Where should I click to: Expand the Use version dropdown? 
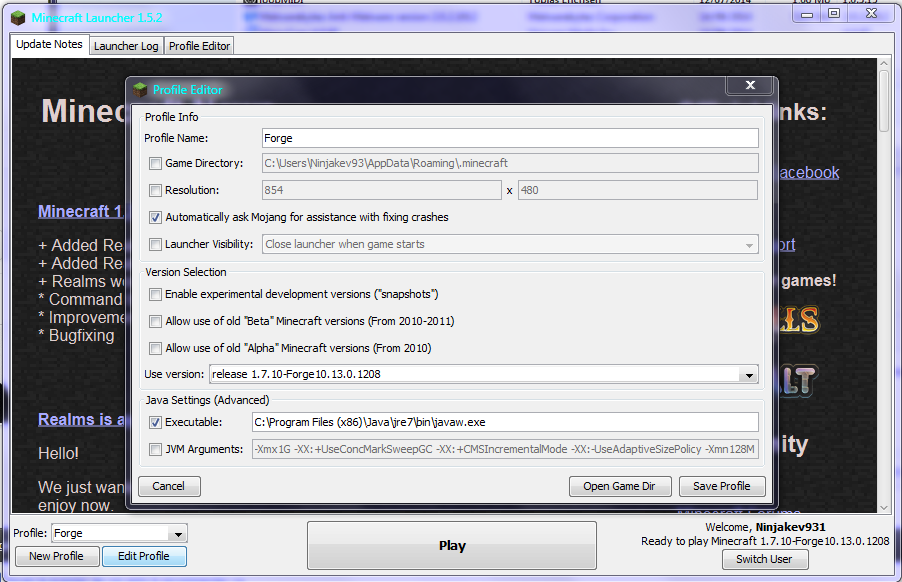pyautogui.click(x=749, y=375)
